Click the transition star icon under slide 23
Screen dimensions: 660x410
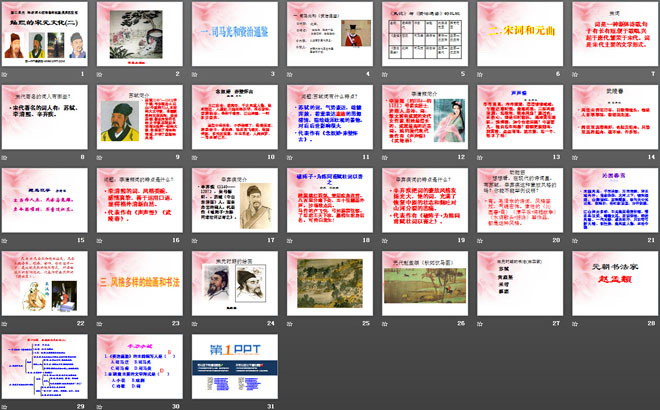point(100,324)
